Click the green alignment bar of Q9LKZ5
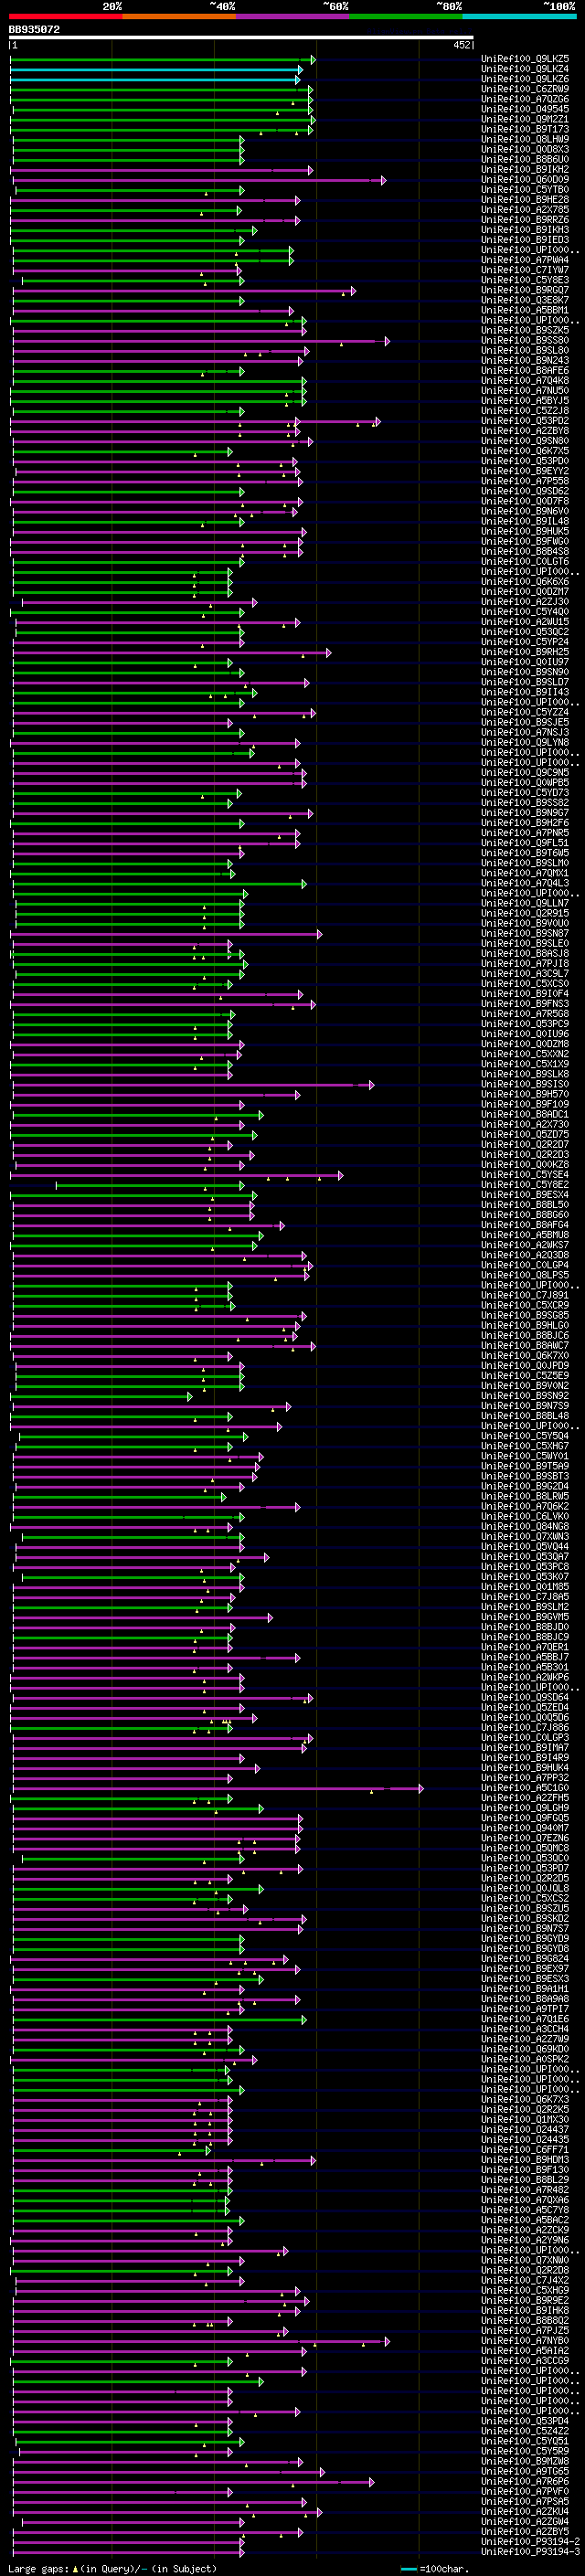585x2576 pixels. pos(162,60)
